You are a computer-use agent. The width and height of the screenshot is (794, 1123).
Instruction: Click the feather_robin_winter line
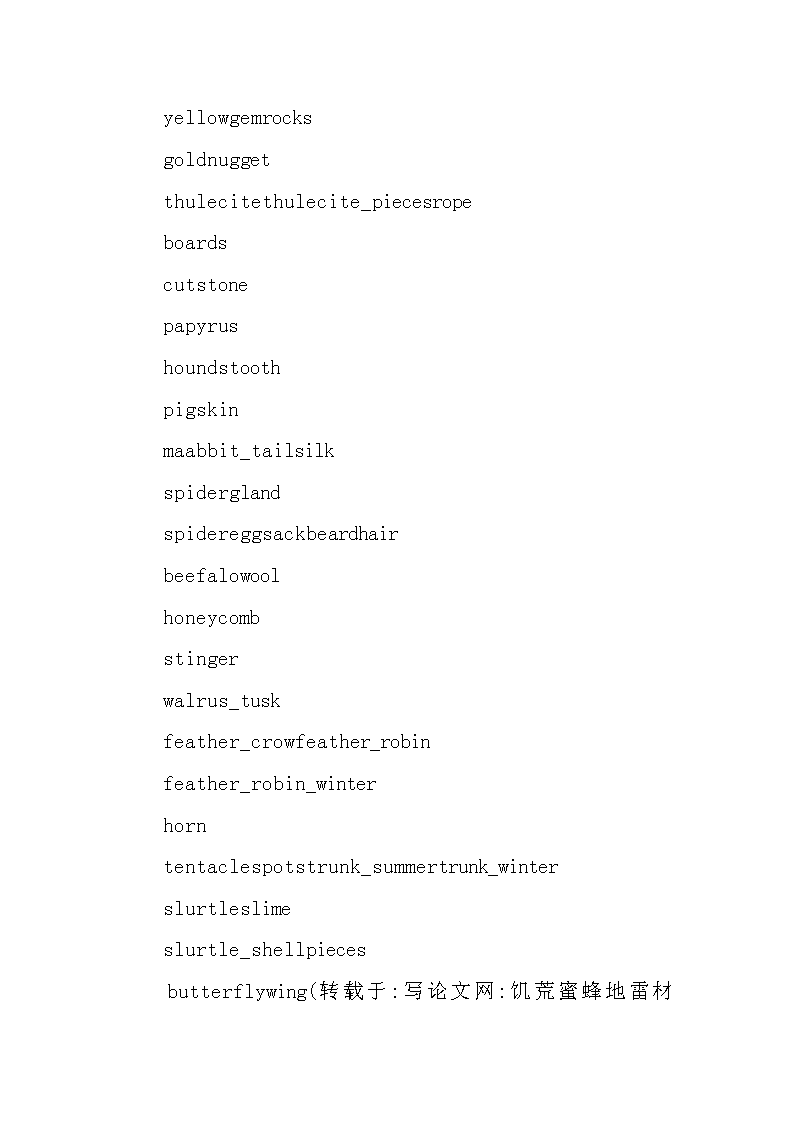pos(270,784)
